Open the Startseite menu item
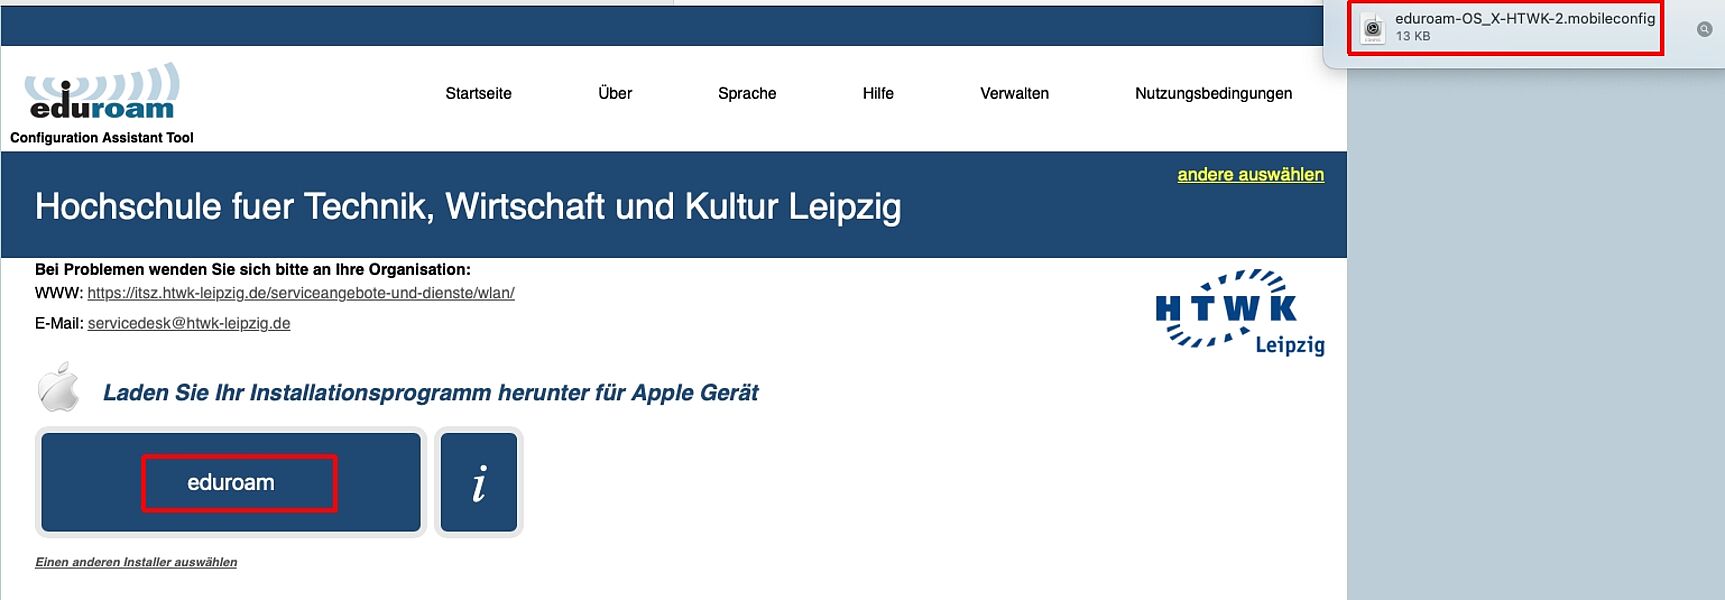 click(478, 93)
